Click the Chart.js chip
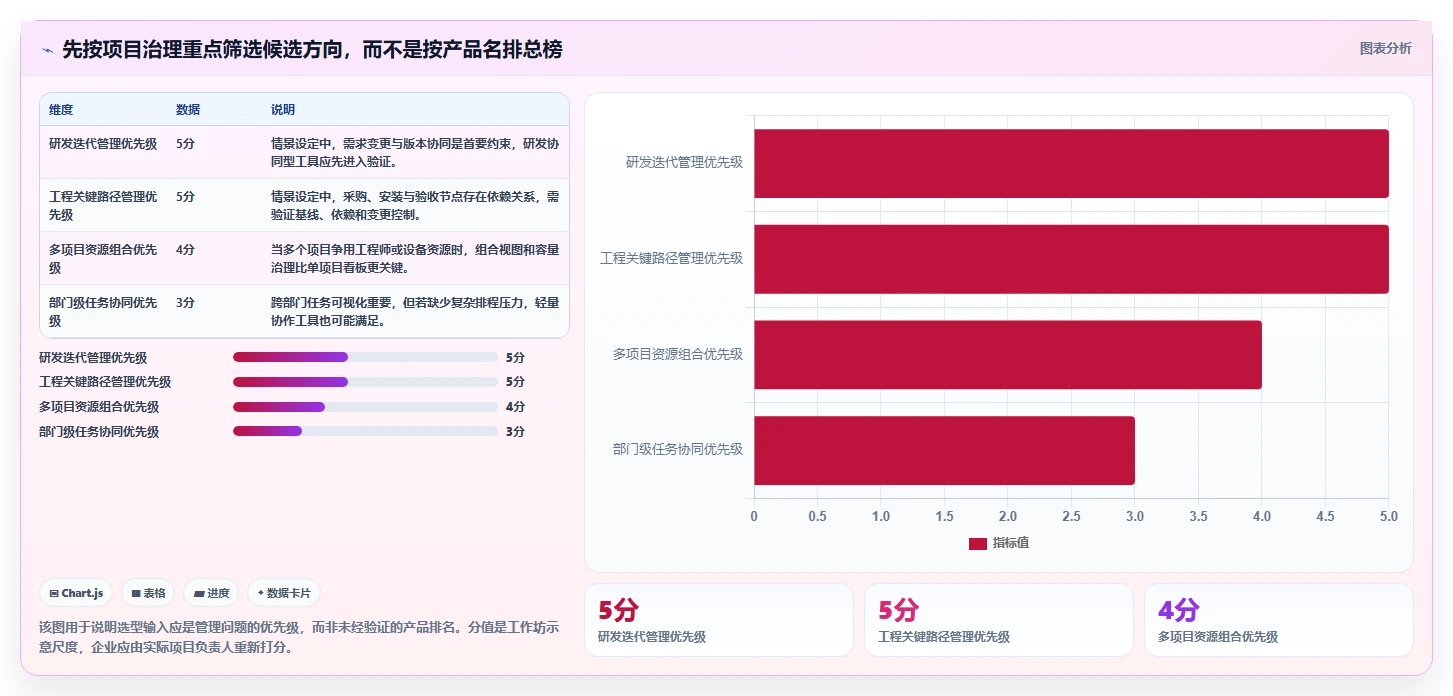 [76, 593]
